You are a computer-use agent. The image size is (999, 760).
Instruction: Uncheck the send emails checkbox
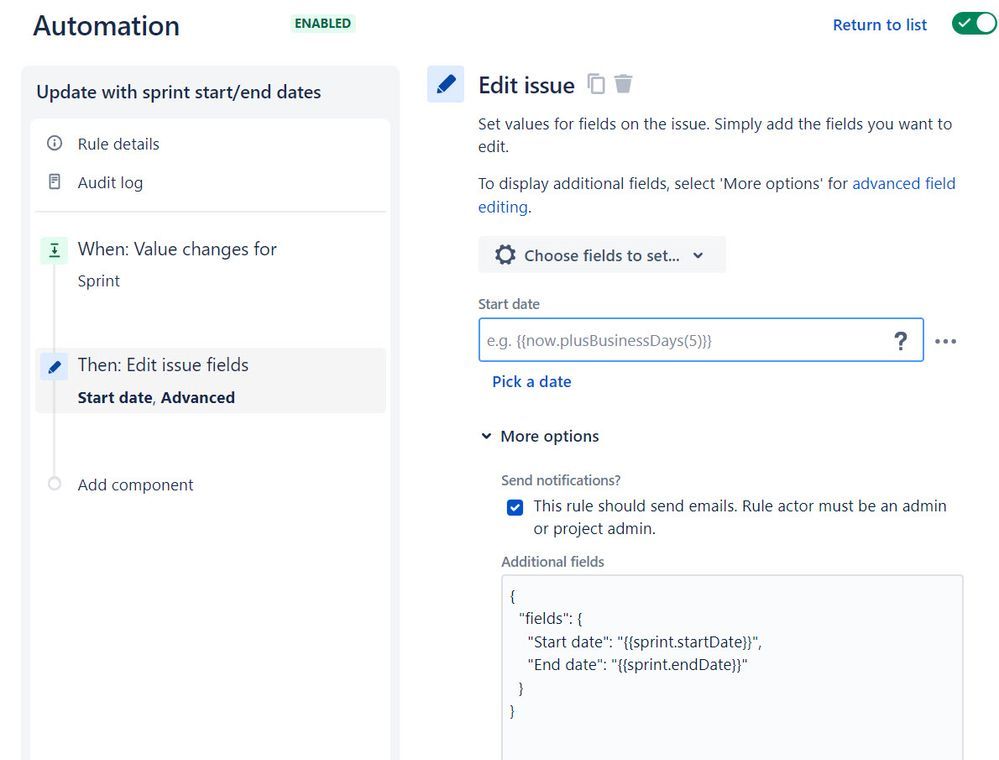(x=515, y=507)
